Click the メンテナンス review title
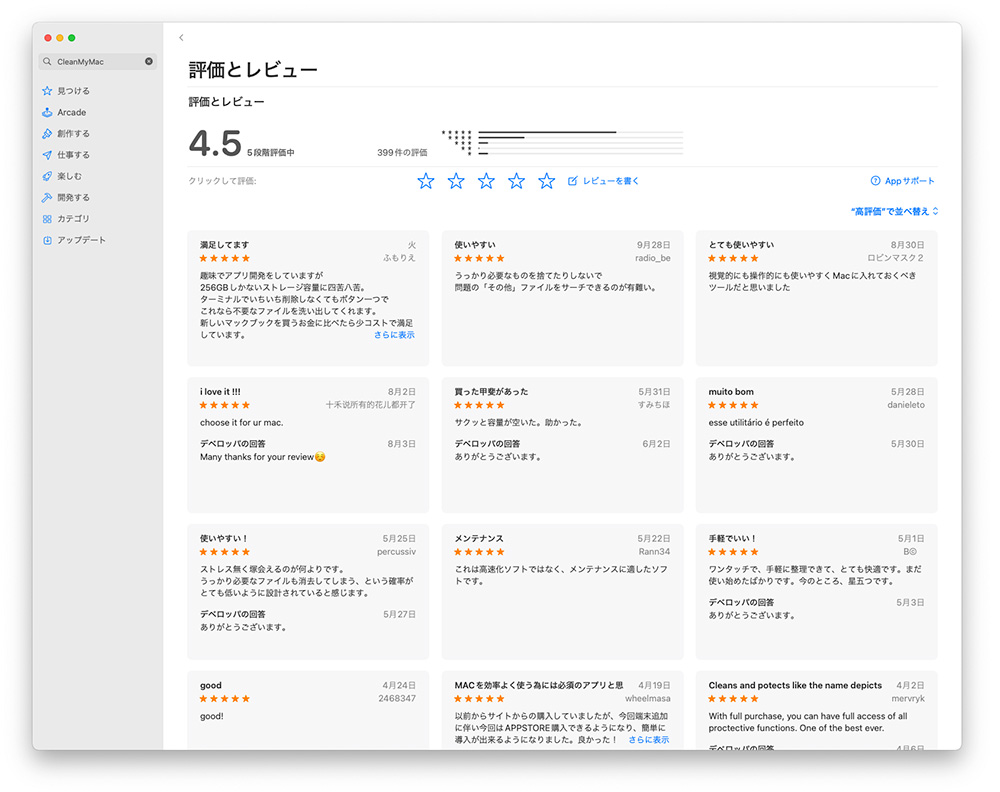 click(479, 538)
